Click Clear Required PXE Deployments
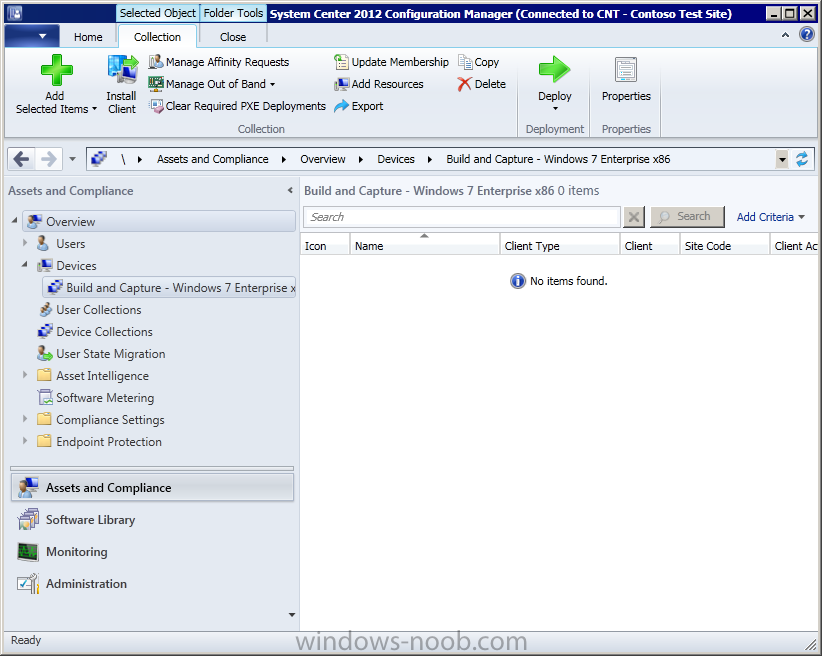The width and height of the screenshot is (822, 656). click(x=237, y=106)
